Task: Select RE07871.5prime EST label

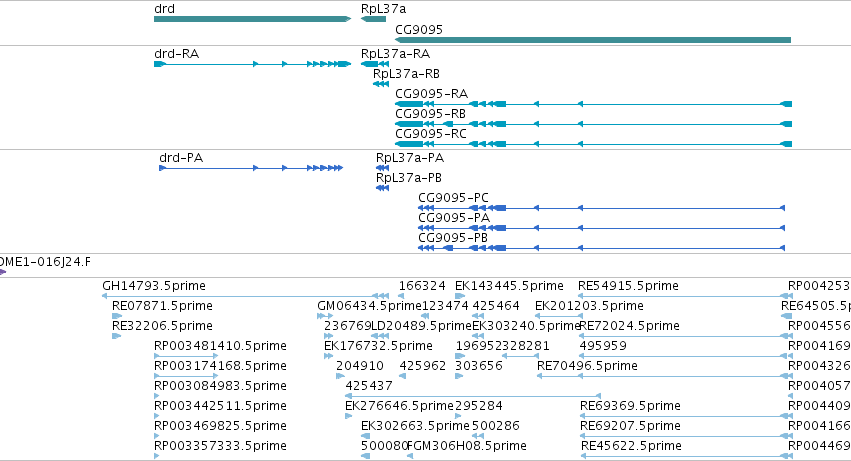Action: (x=162, y=306)
